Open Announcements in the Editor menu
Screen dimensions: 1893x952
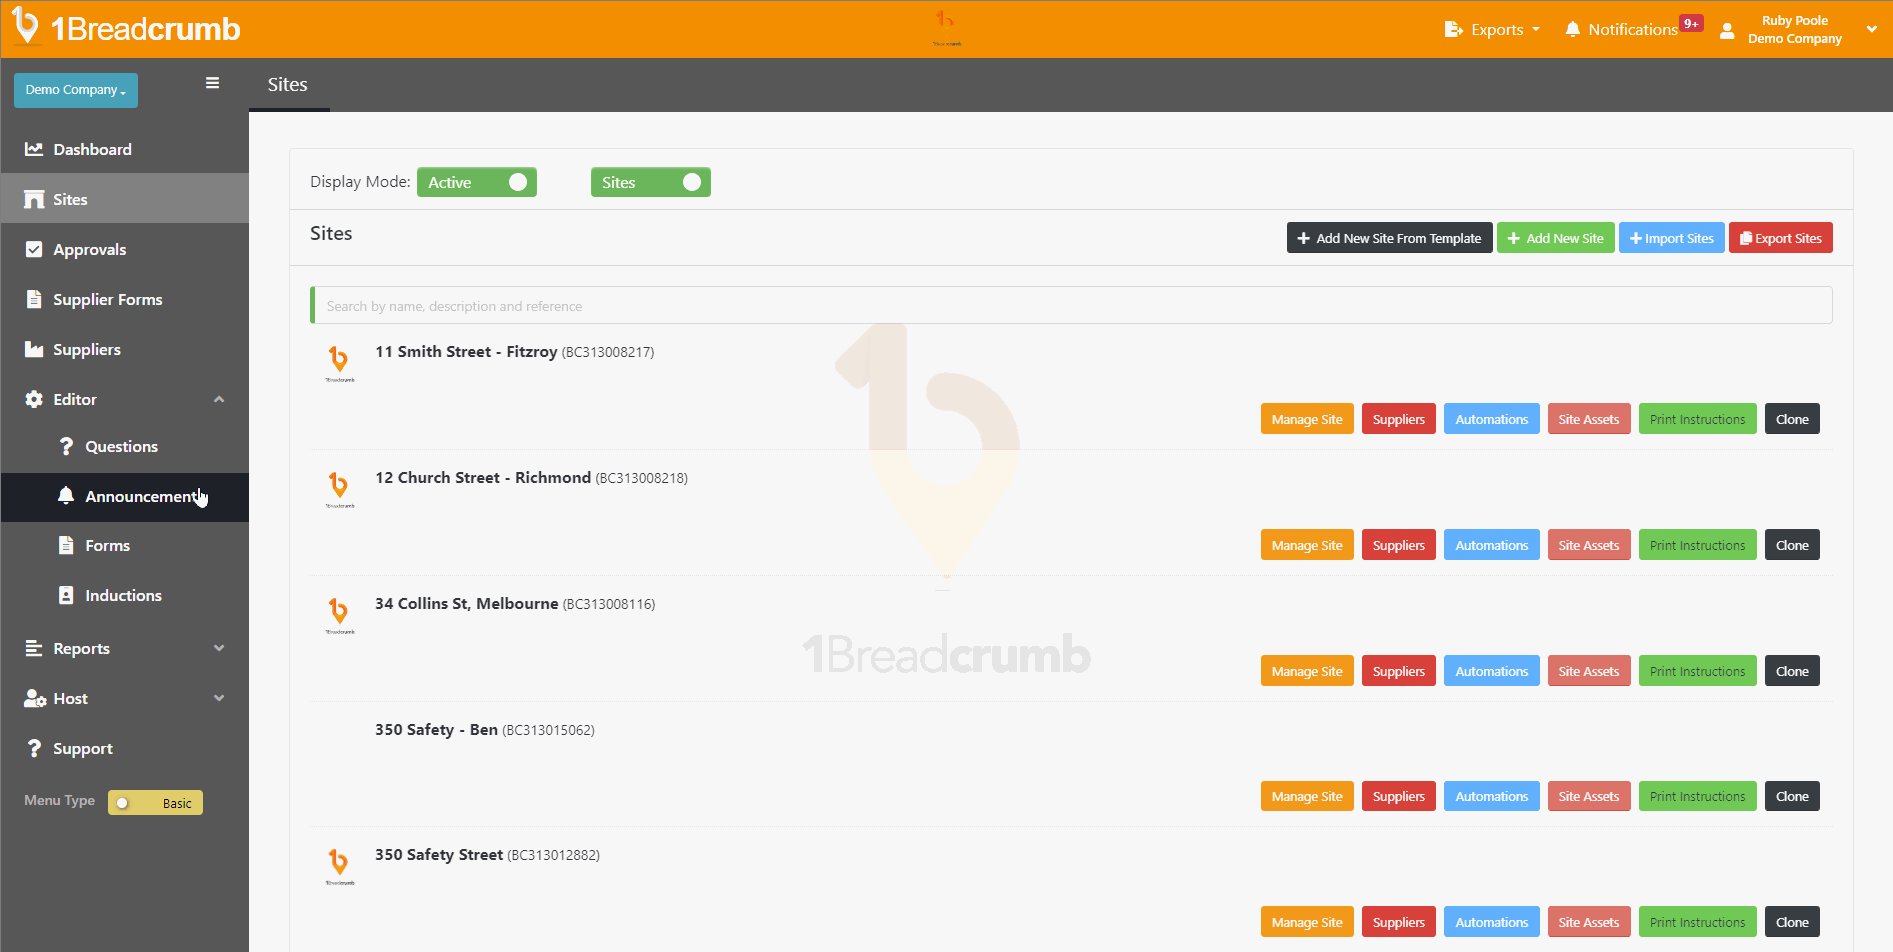(x=140, y=496)
